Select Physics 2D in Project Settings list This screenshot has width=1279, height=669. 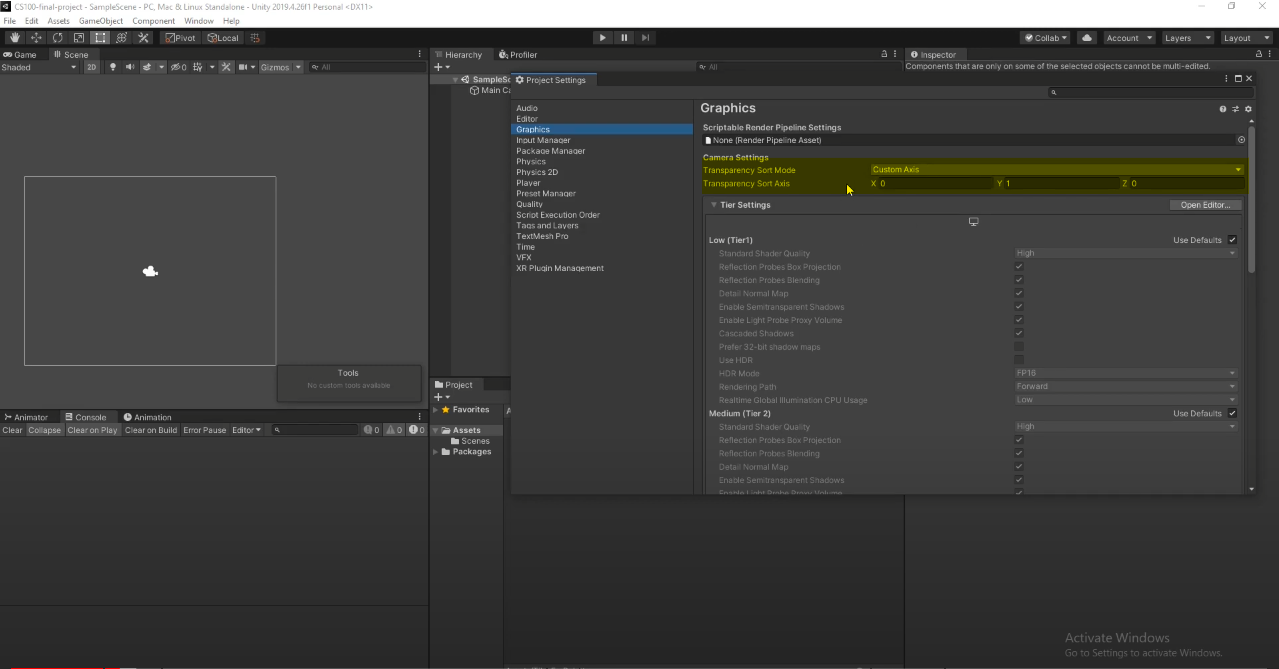pos(537,172)
